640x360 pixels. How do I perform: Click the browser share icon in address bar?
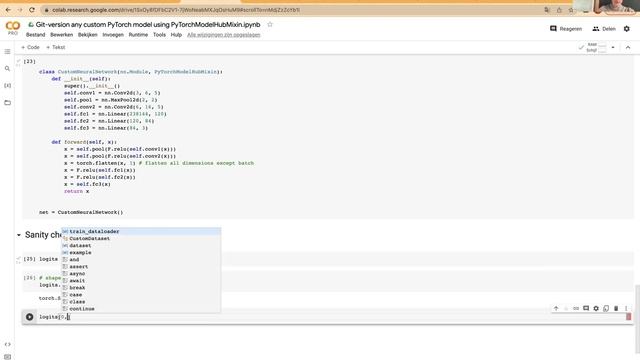pos(559,10)
